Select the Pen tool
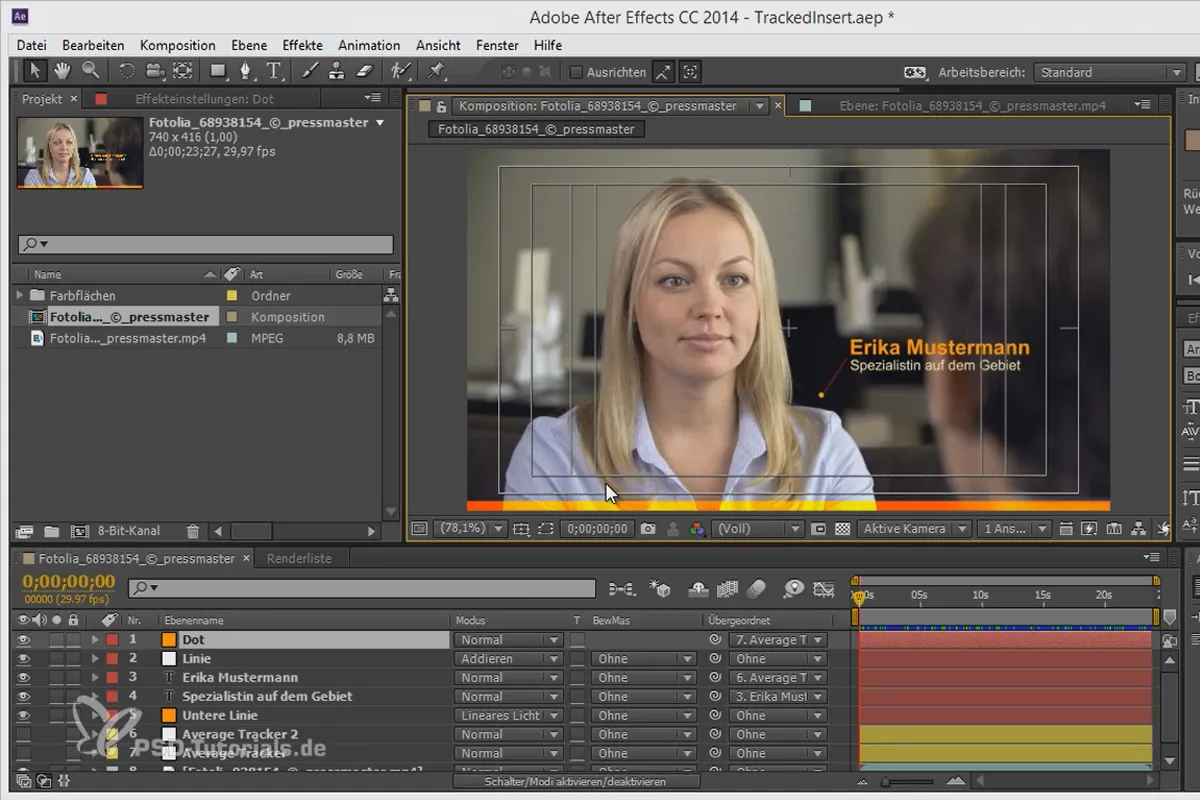1200x800 pixels. pos(246,71)
